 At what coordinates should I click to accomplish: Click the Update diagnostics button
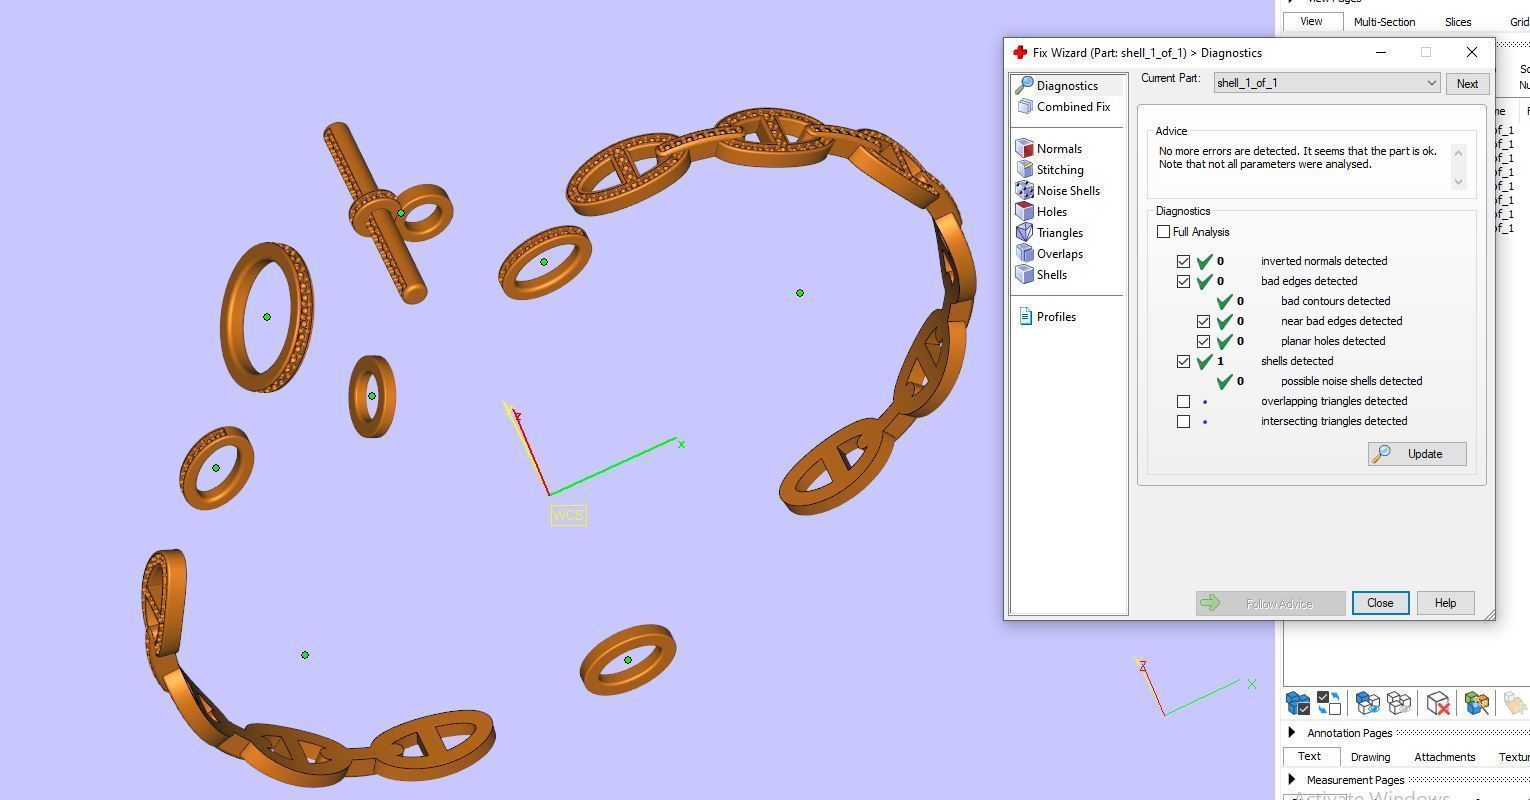pos(1417,454)
